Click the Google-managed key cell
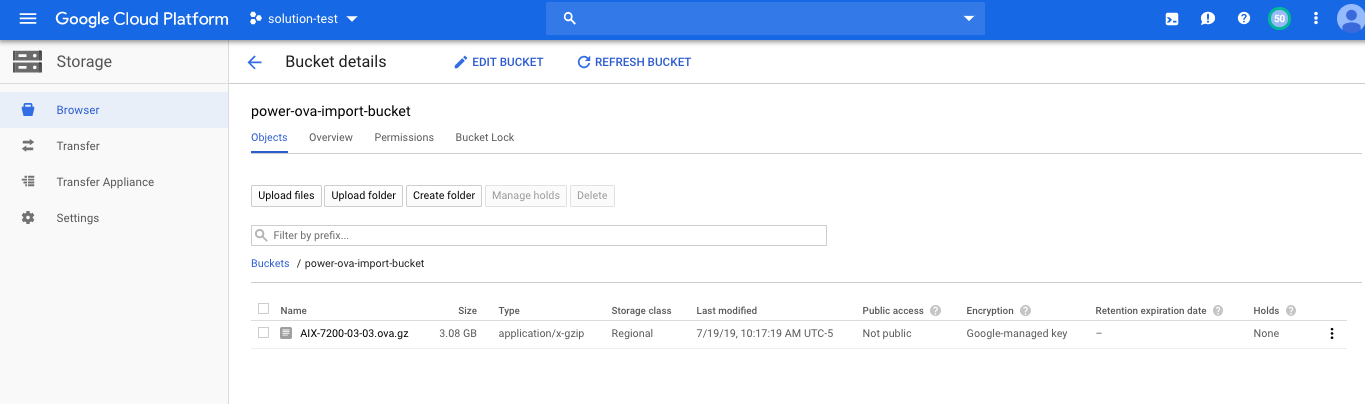 [1017, 333]
